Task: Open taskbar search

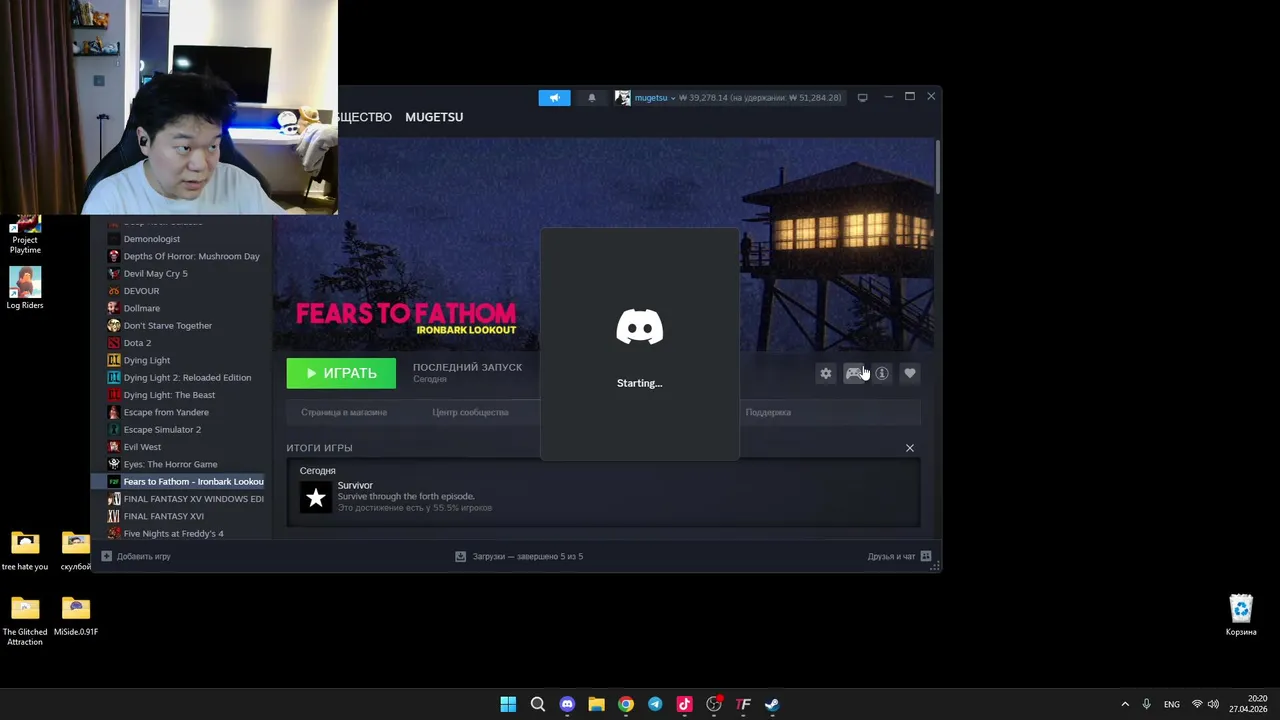Action: (538, 704)
